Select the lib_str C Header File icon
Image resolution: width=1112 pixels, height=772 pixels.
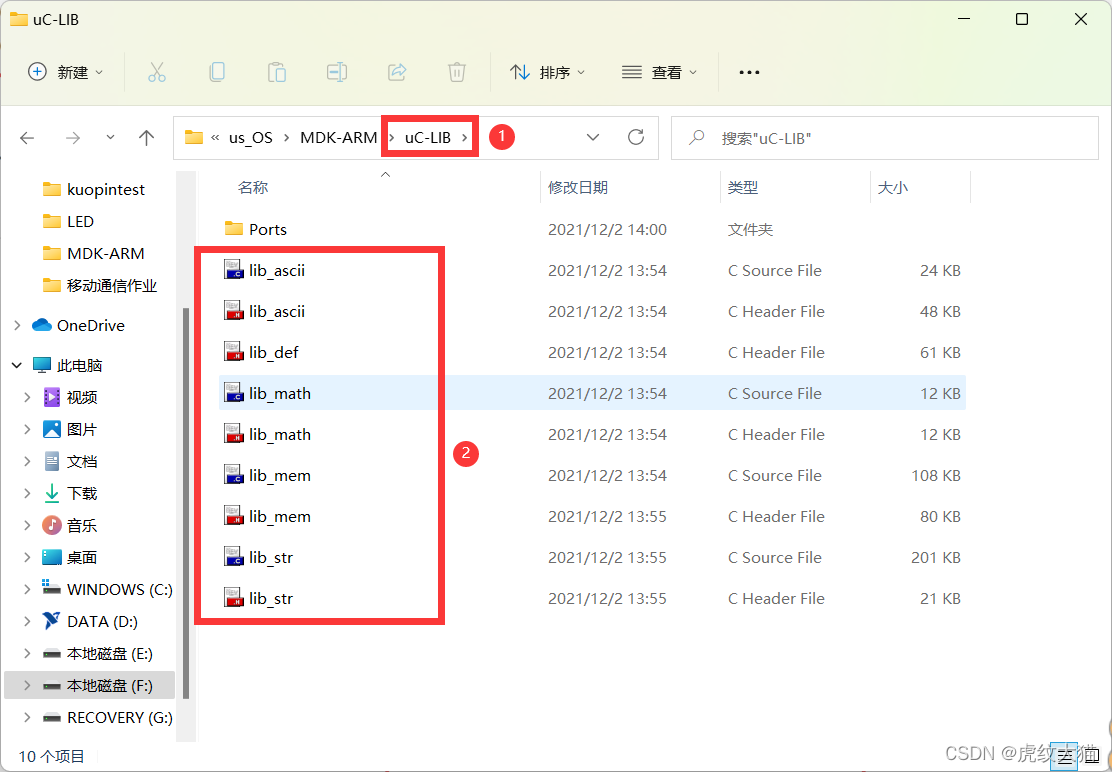234,598
